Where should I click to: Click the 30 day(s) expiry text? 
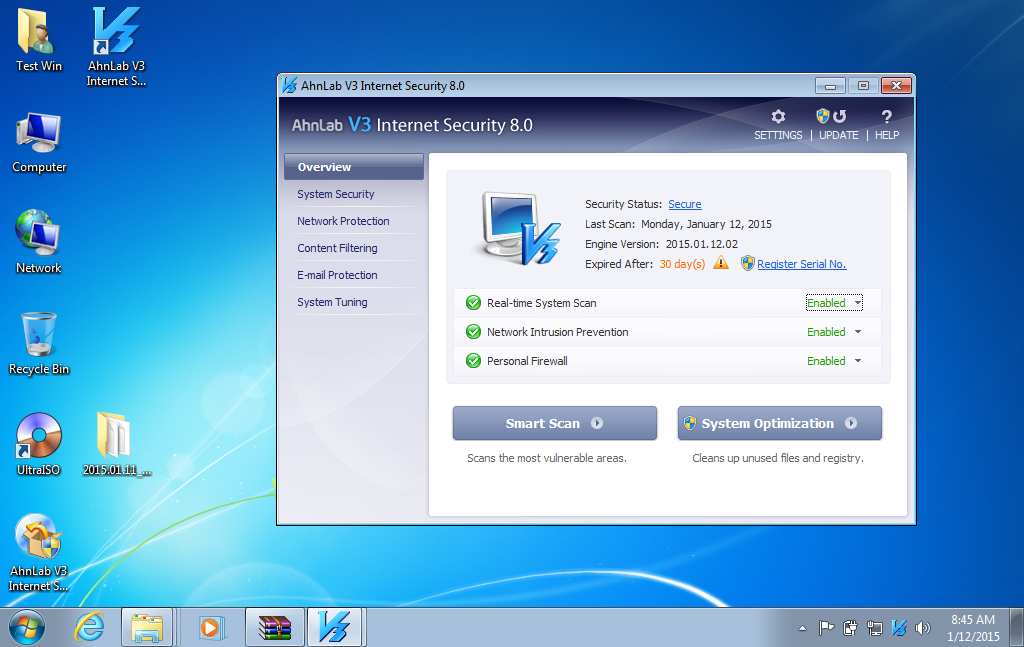point(682,264)
